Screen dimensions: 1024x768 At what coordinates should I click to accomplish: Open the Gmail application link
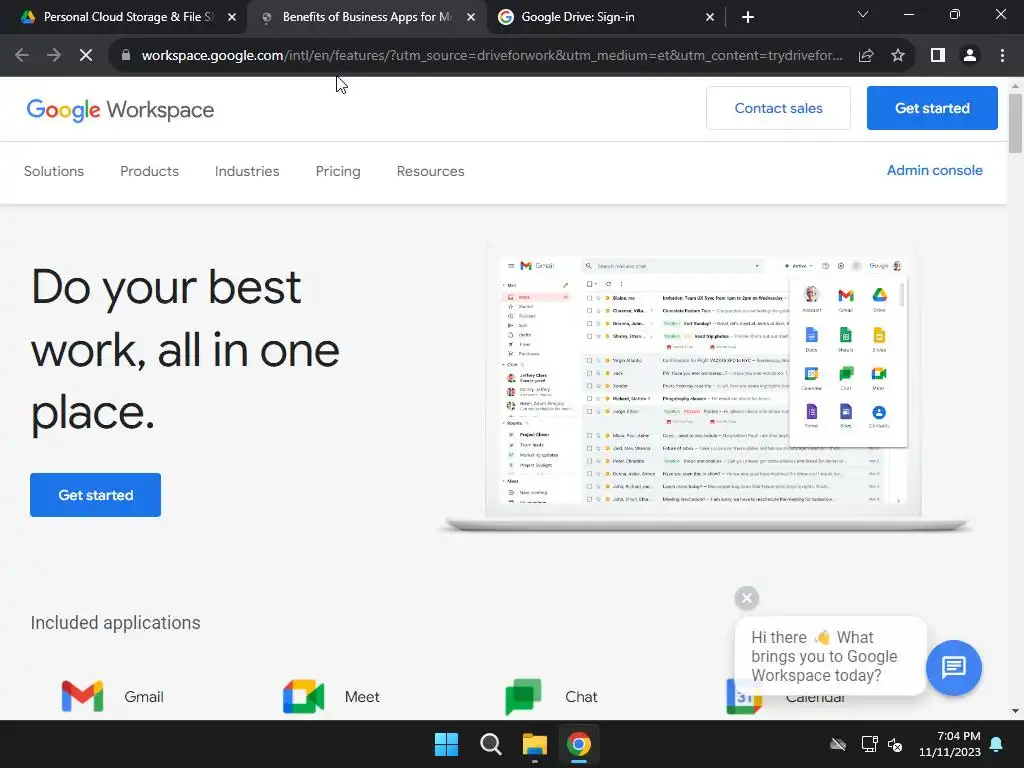[144, 697]
